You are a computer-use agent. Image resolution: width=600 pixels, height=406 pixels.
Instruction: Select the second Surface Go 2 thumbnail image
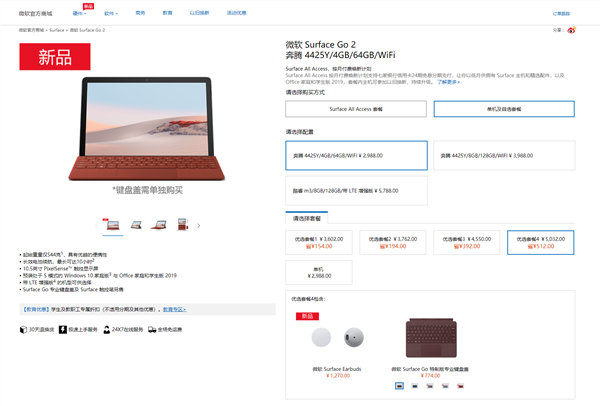pos(136,225)
